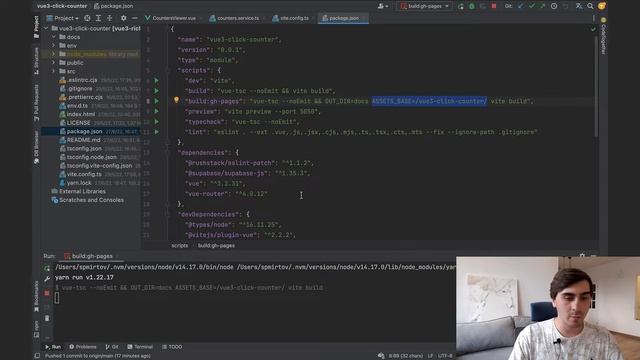
Task: Click the yellow intention lightbulb
Action: pyautogui.click(x=176, y=100)
